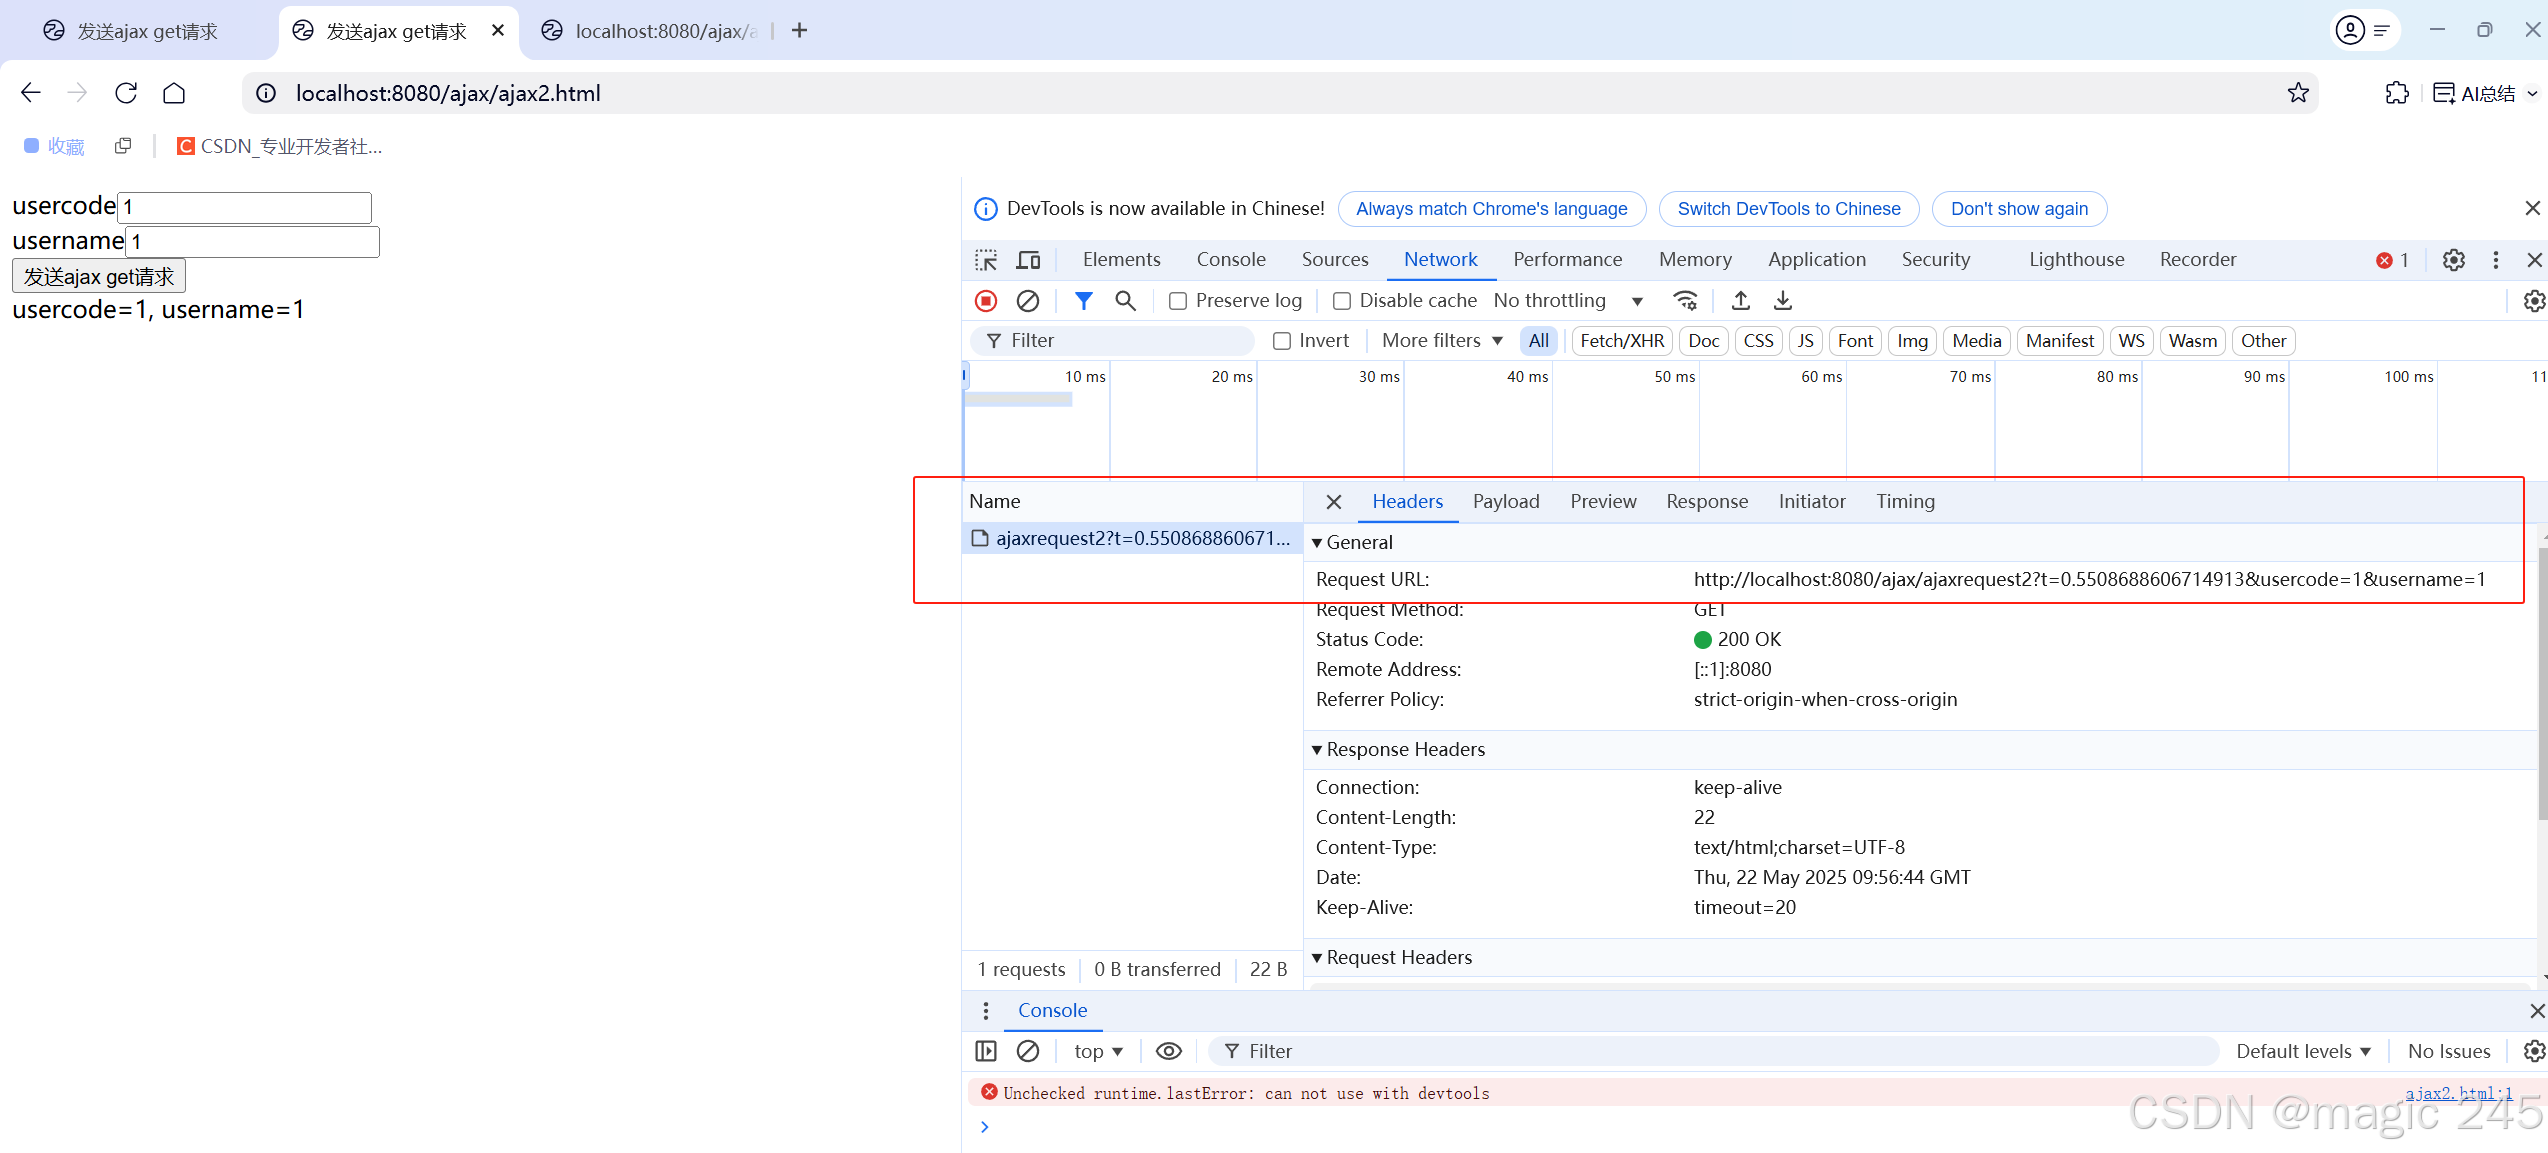Viewport: 2548px width, 1153px height.
Task: Toggle the network filter funnel icon
Action: click(x=1083, y=300)
